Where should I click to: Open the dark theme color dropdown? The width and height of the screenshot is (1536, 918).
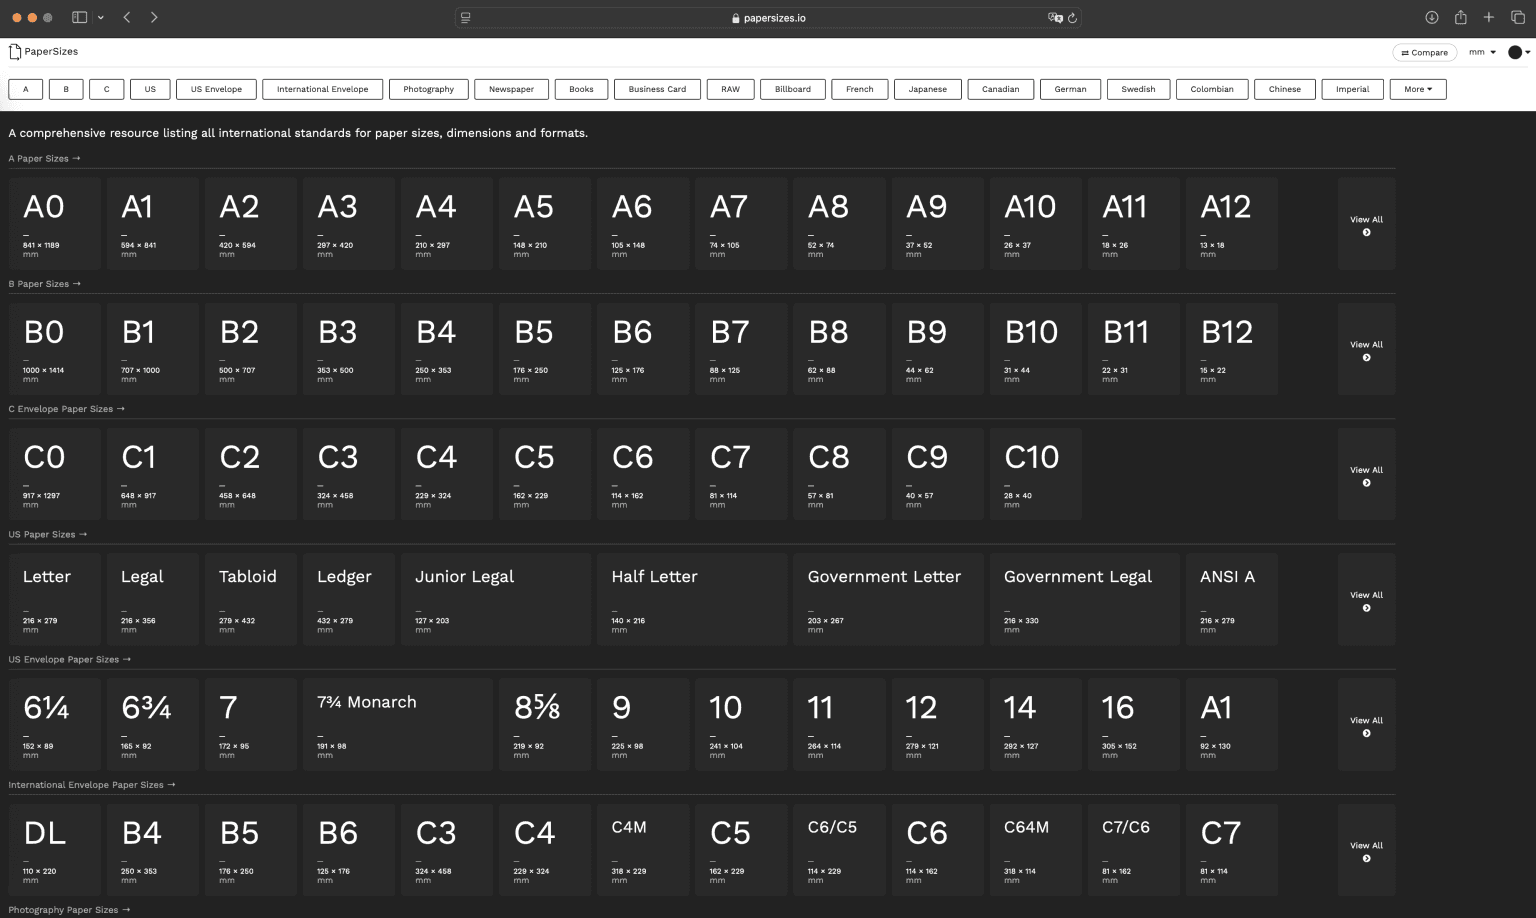click(1519, 52)
